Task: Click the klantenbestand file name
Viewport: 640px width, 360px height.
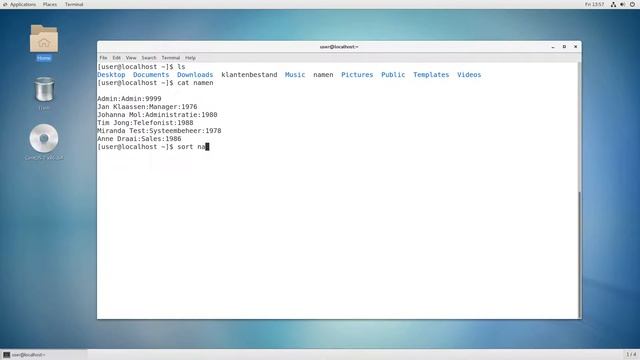Action: pos(249,75)
